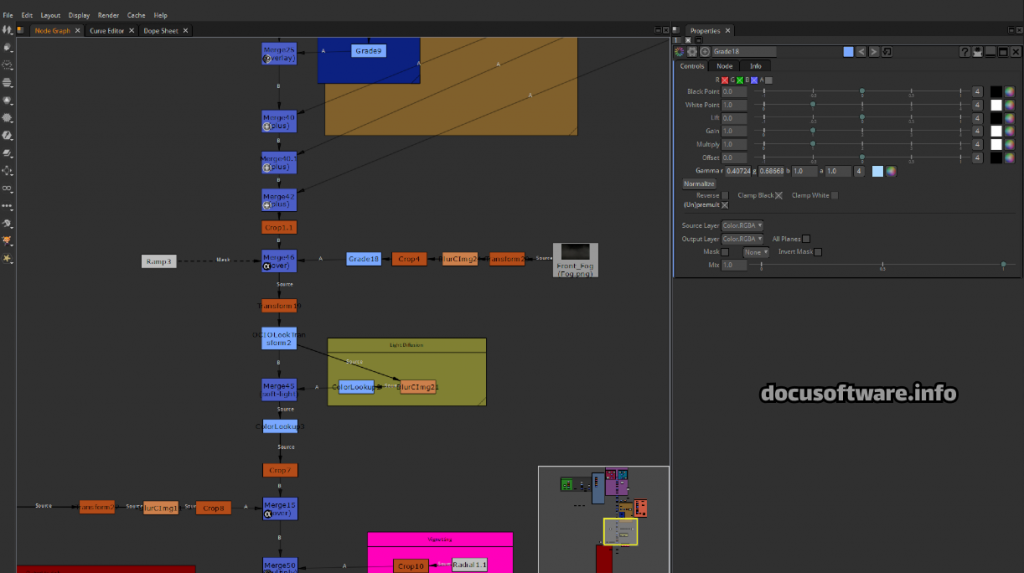Select the Ramp3 node in graph

[159, 261]
